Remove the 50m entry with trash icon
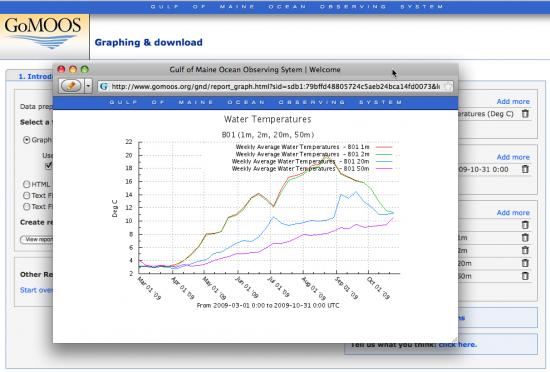This screenshot has height=372, width=550. coord(525,276)
